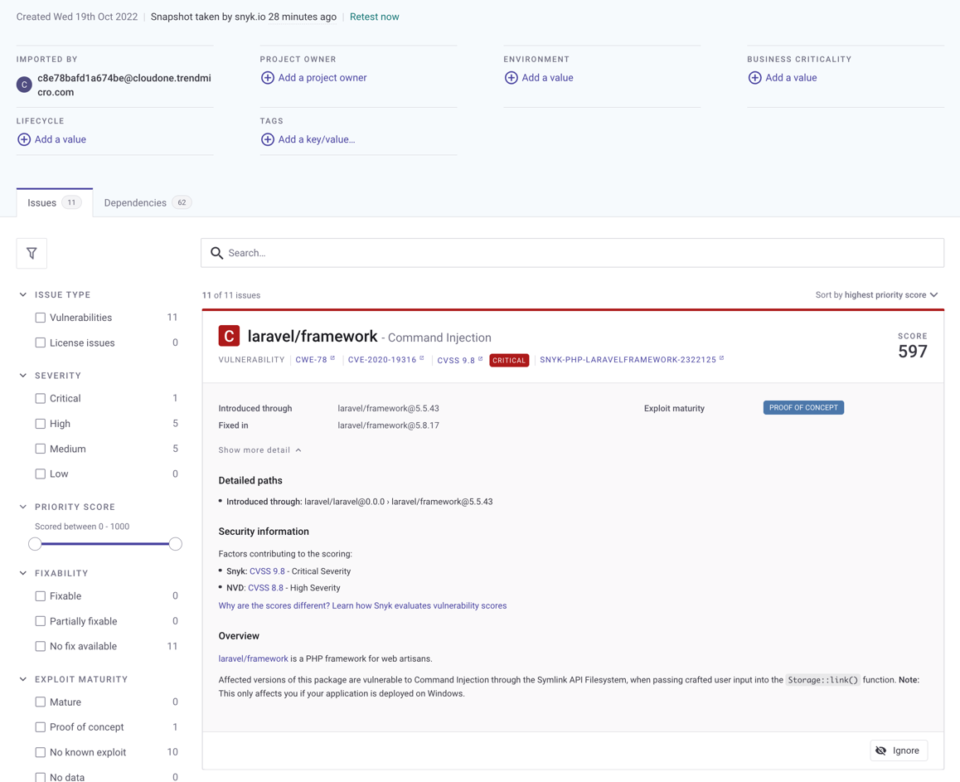Viewport: 960px width, 782px height.
Task: Open Why are the scores different link
Action: click(x=362, y=606)
